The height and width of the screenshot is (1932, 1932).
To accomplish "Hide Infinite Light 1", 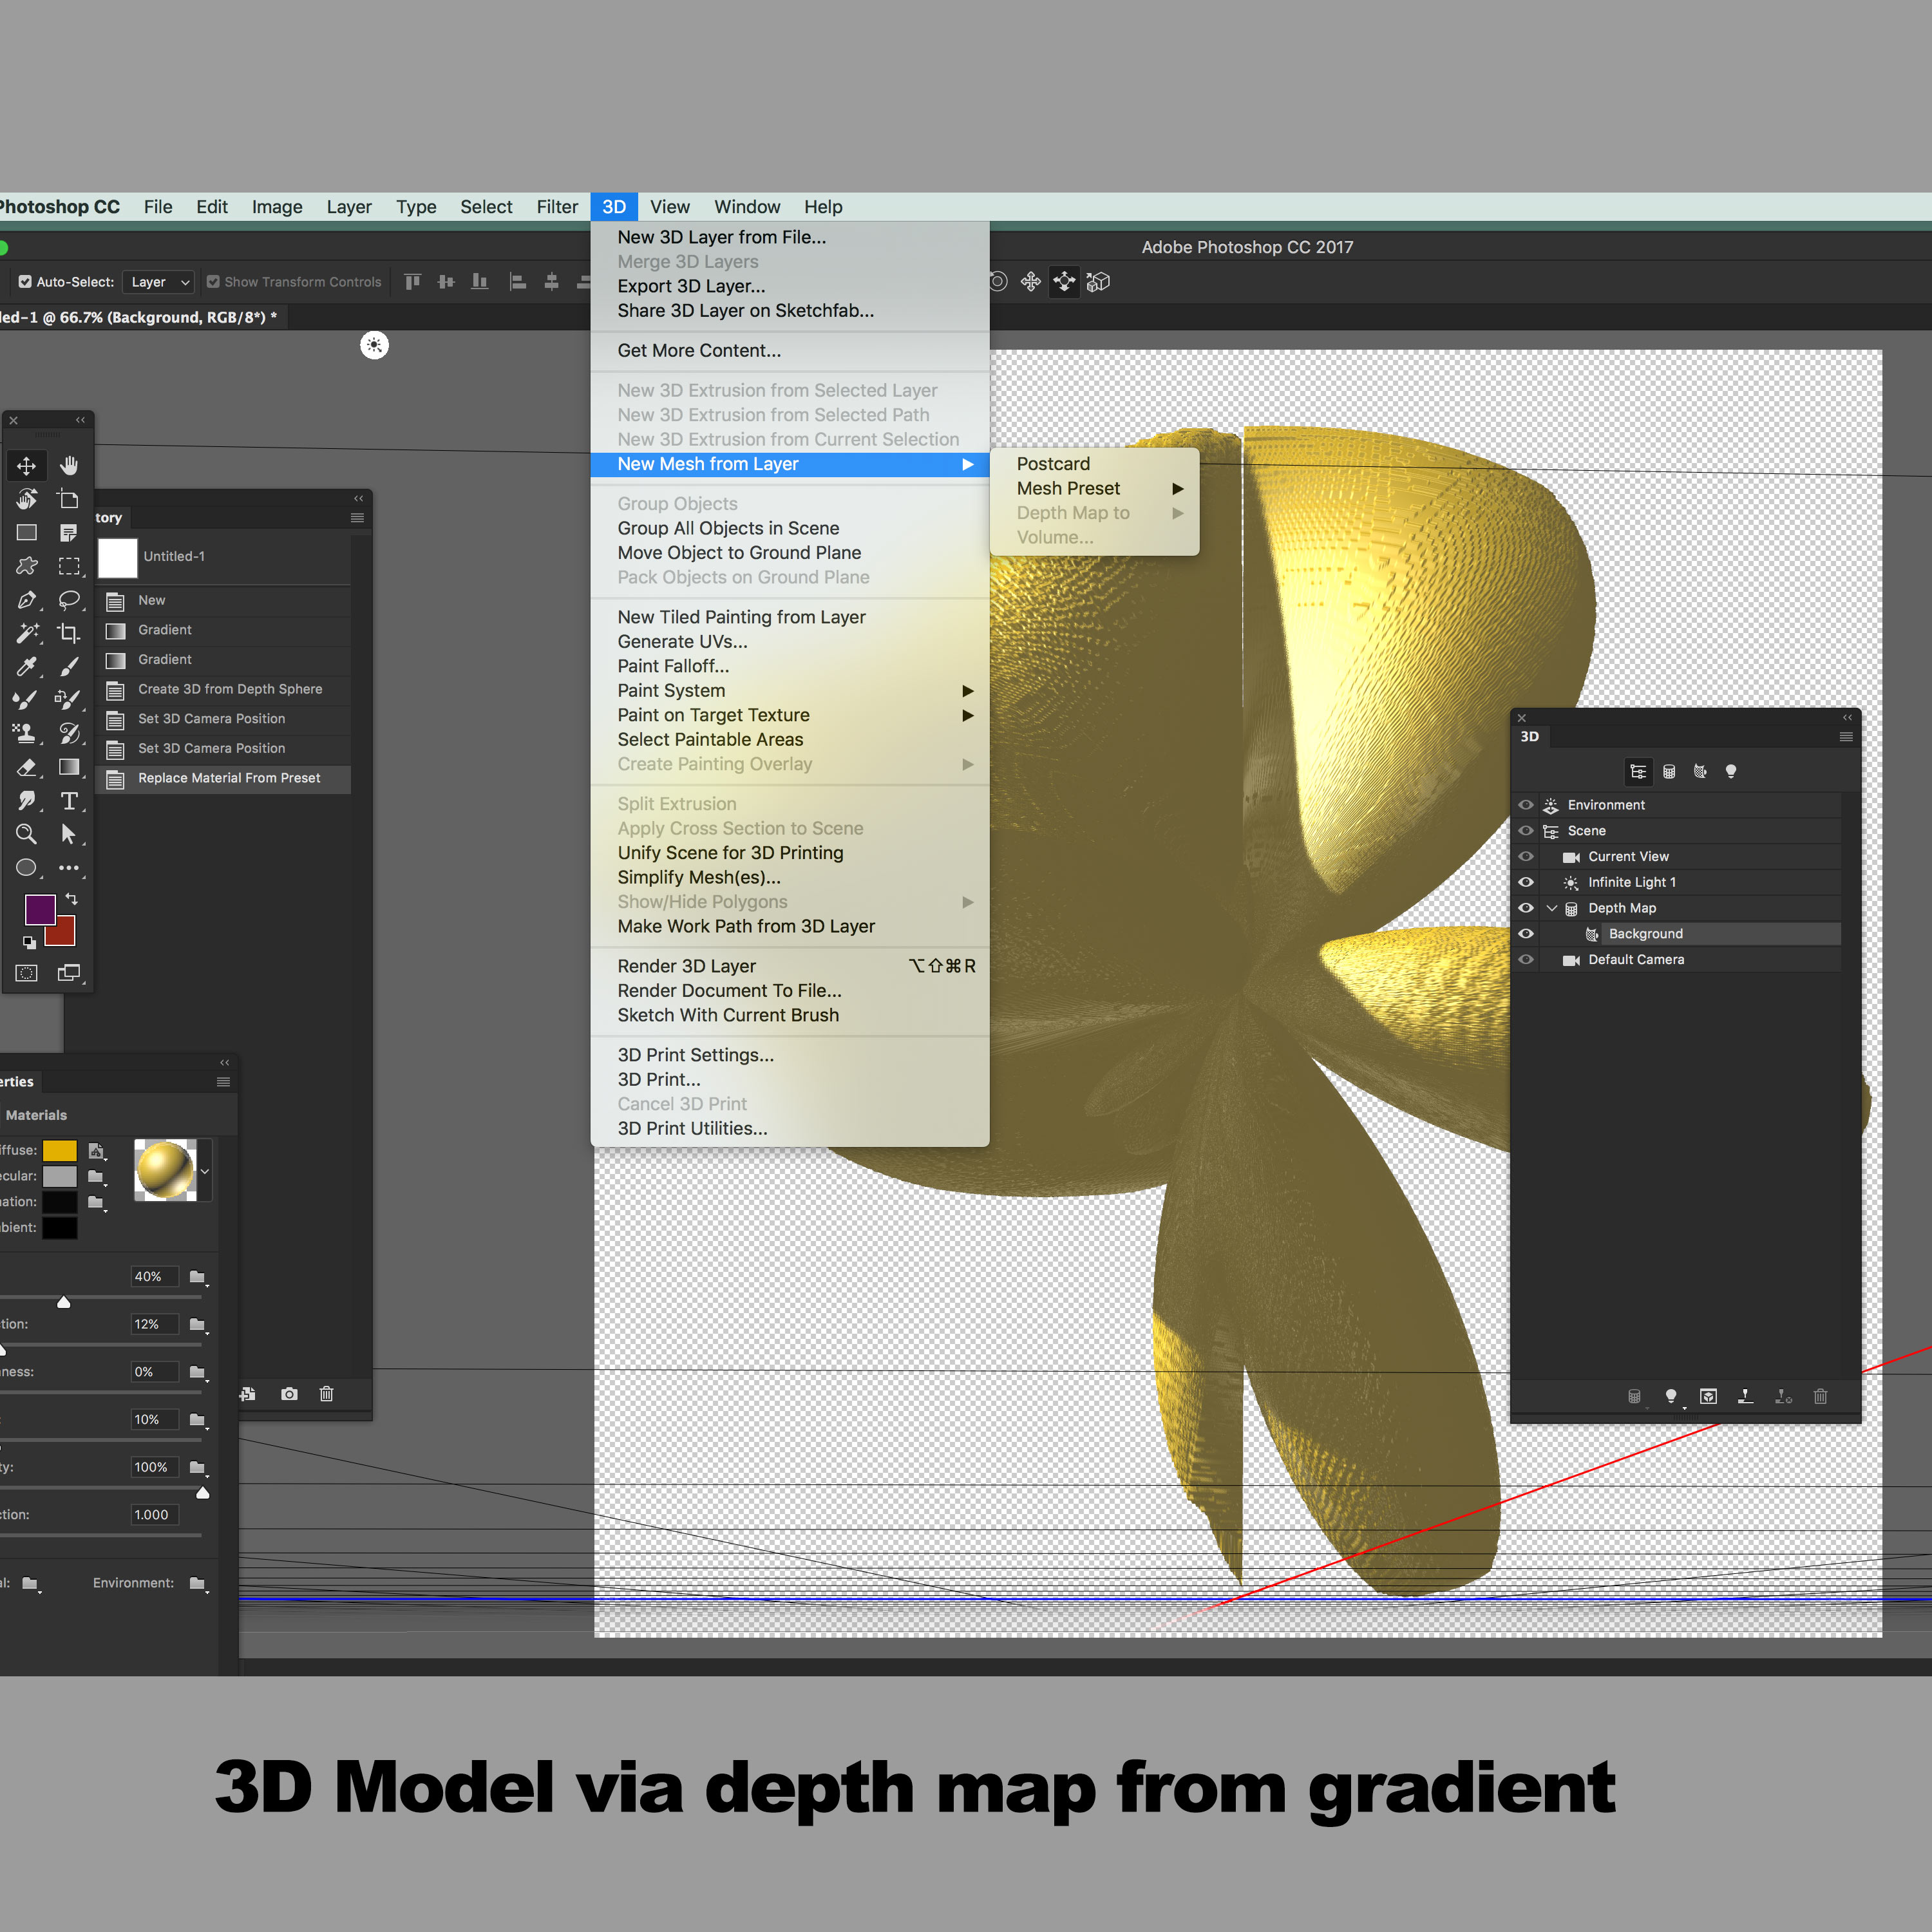I will [1526, 882].
